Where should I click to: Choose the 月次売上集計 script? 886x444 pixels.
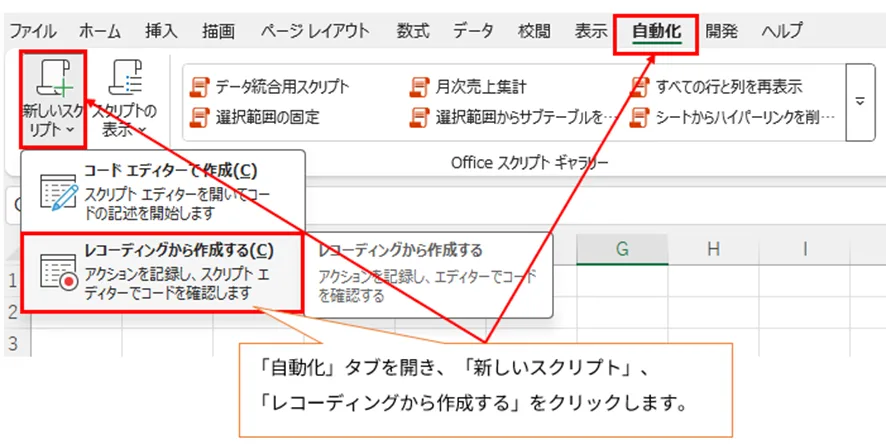[x=468, y=87]
